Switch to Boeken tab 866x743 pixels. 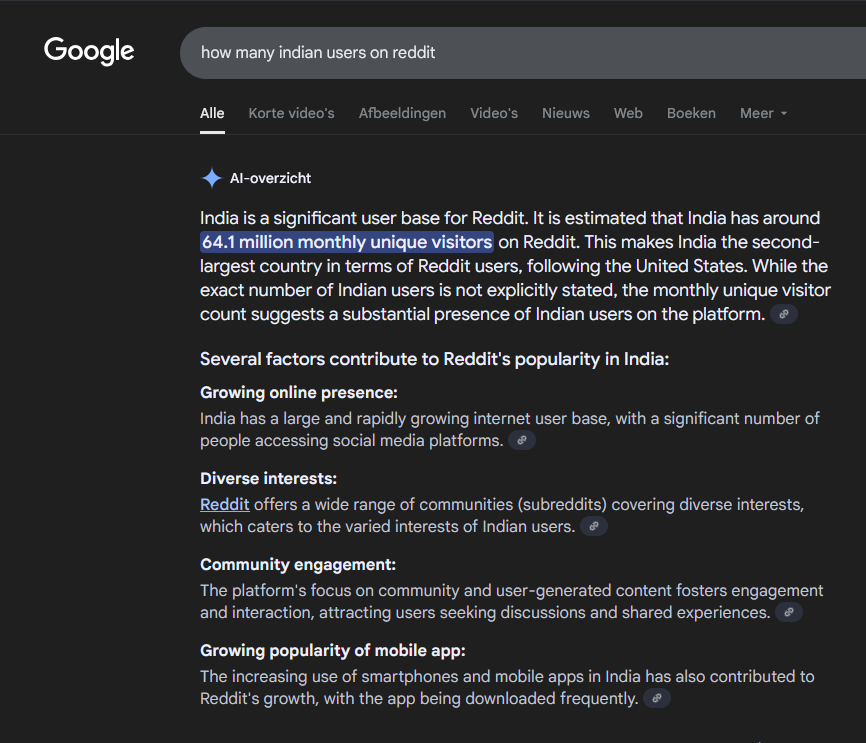pyautogui.click(x=691, y=113)
